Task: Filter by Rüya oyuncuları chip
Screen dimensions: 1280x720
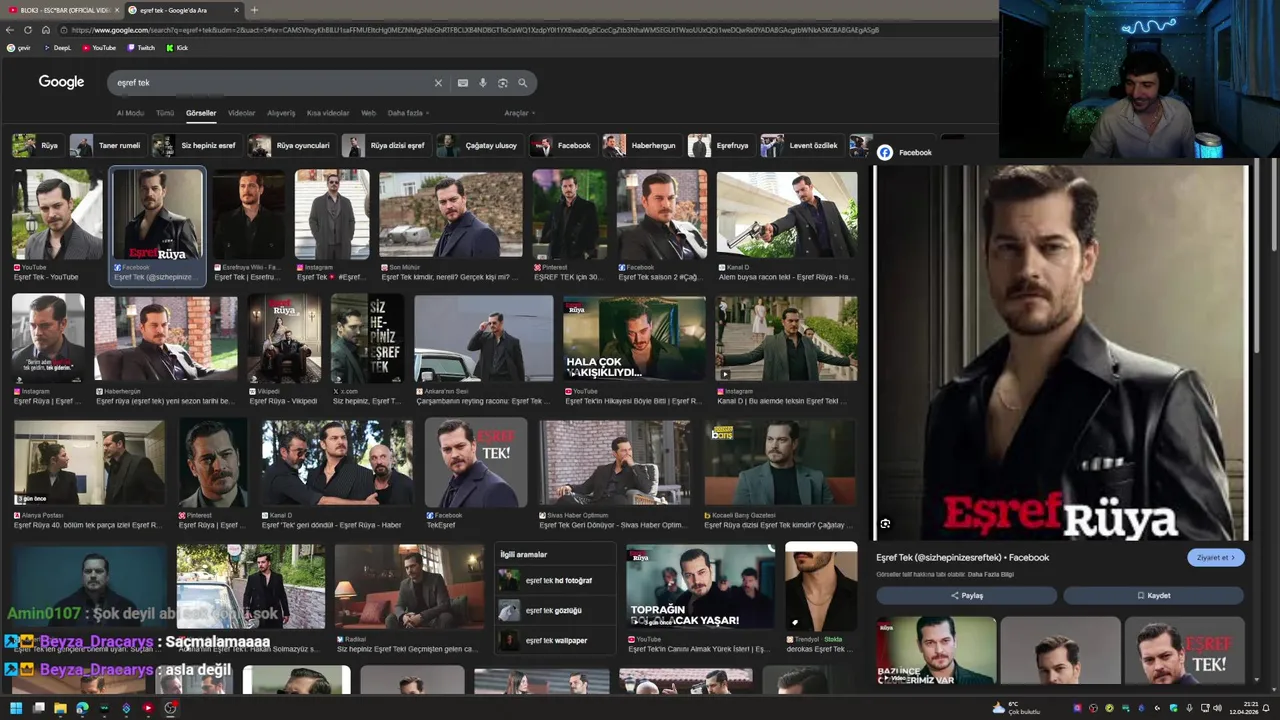Action: click(x=290, y=145)
